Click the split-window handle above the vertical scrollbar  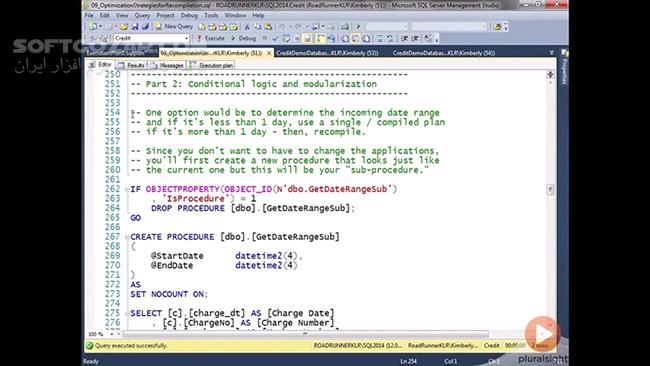550,74
